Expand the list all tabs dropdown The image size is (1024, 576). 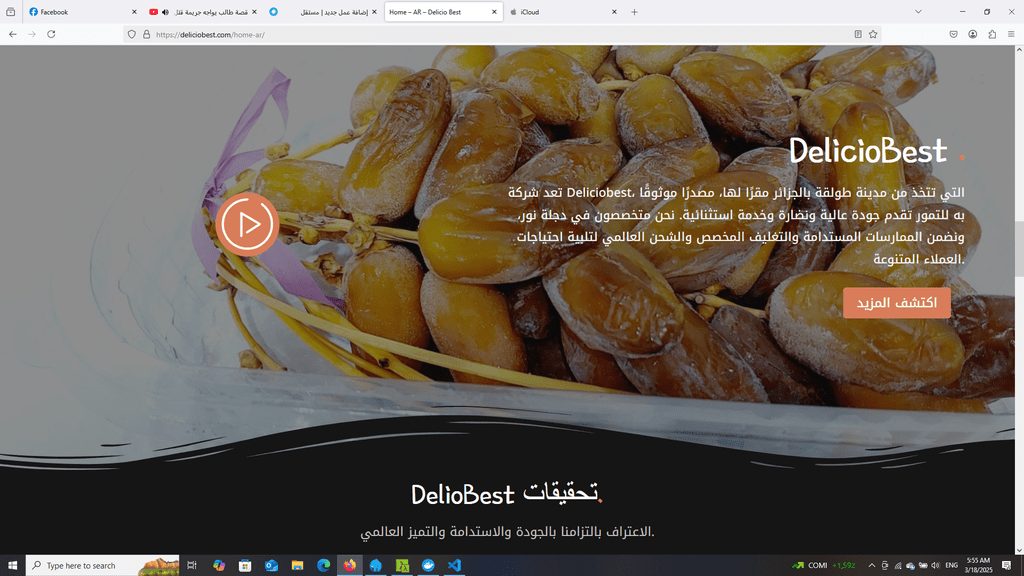point(918,12)
